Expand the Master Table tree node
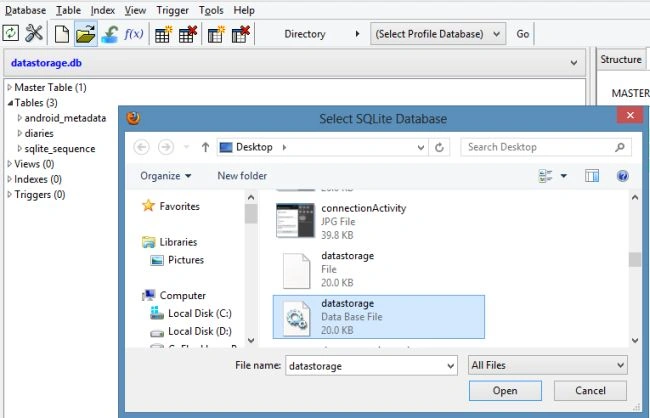 (x=10, y=87)
